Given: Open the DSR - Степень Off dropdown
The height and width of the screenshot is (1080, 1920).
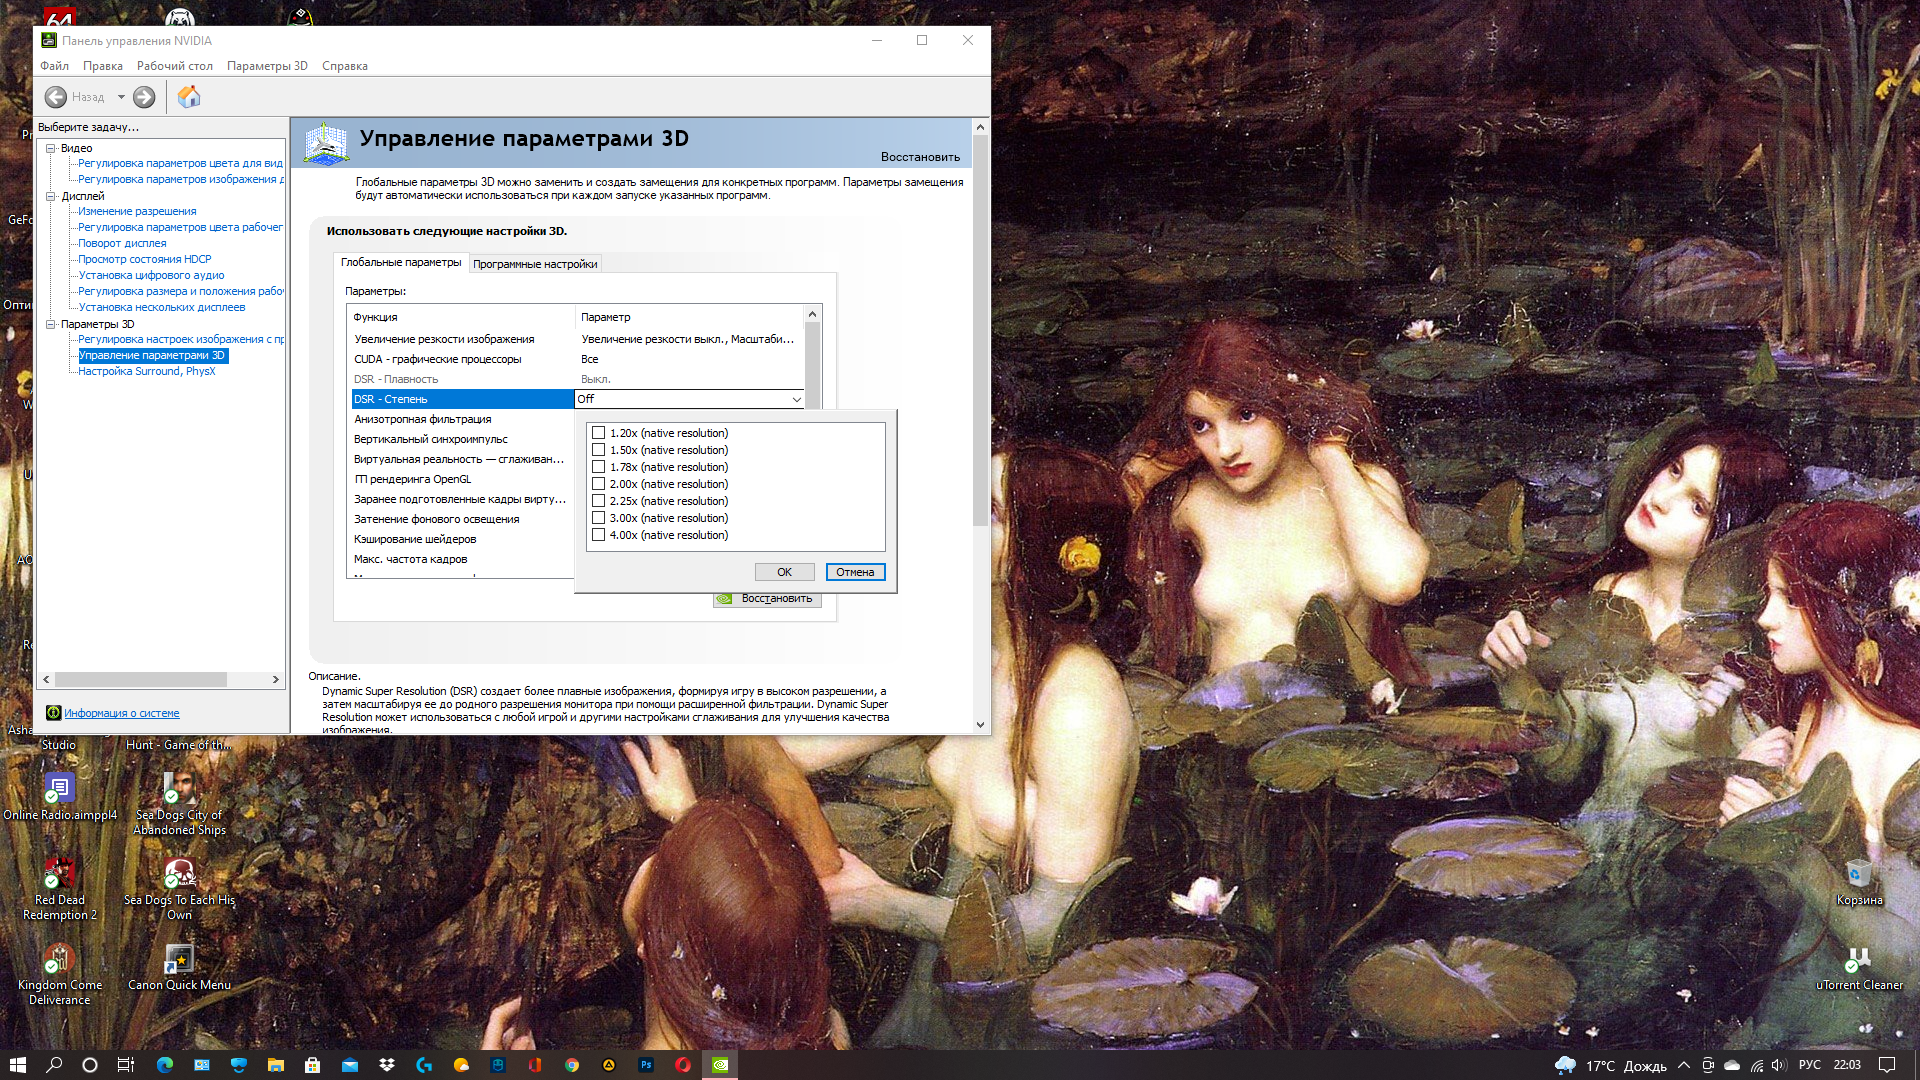Looking at the screenshot, I should 689,399.
